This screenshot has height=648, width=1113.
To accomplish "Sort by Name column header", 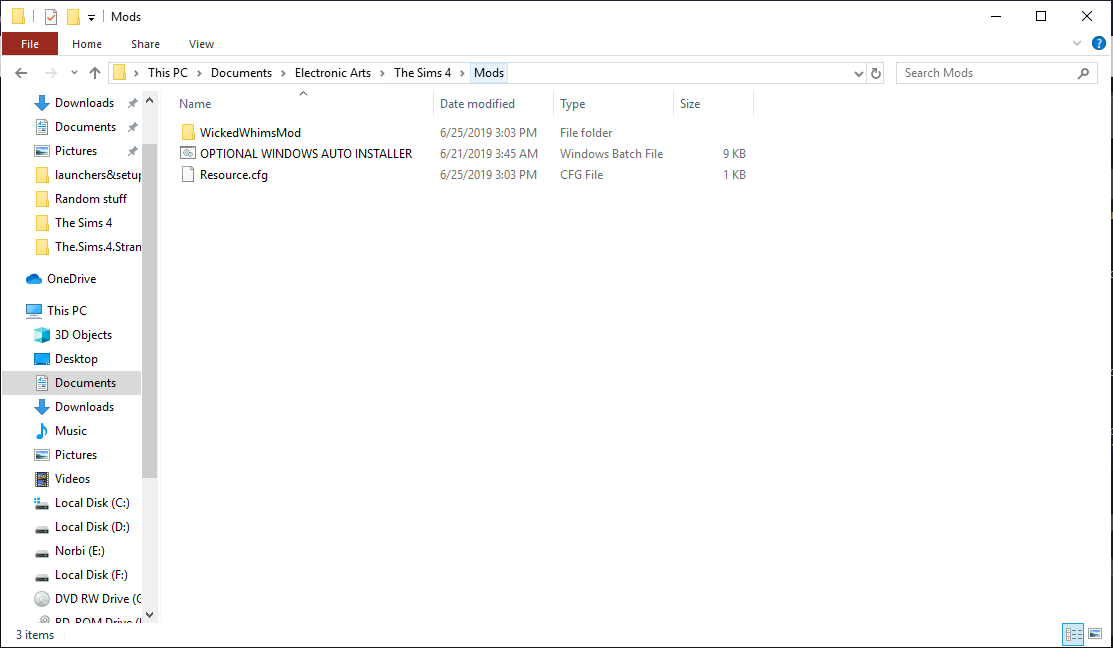I will coord(195,104).
